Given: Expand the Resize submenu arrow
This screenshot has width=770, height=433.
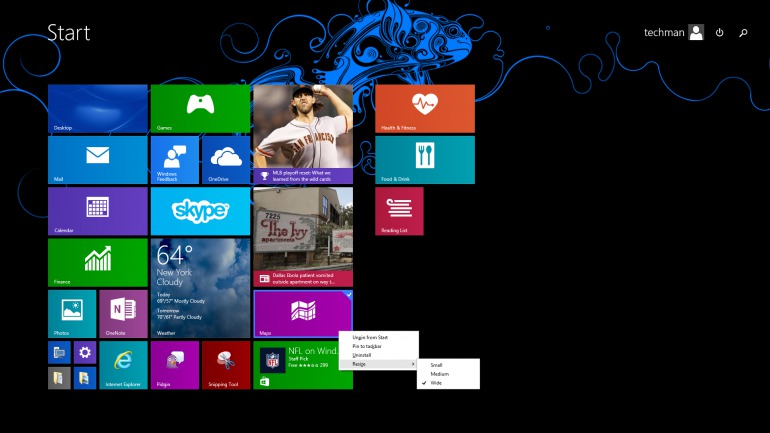Looking at the screenshot, I should 413,364.
